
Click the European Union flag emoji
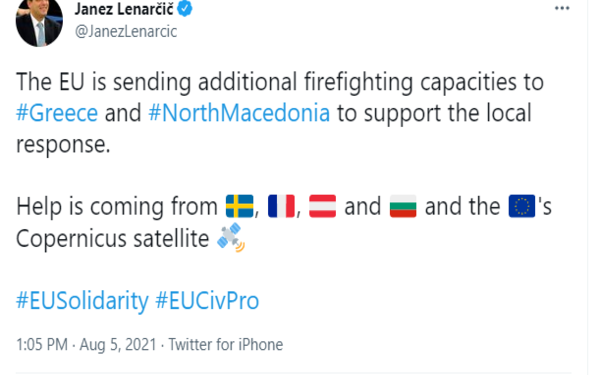pos(522,206)
